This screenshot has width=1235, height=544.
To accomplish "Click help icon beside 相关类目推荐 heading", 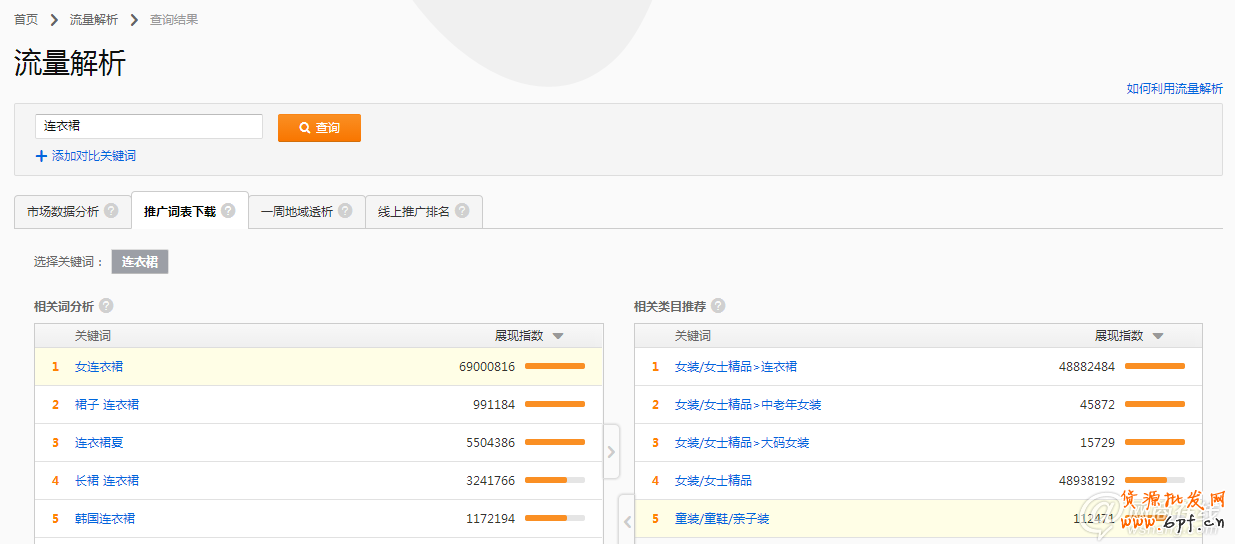I will point(718,306).
